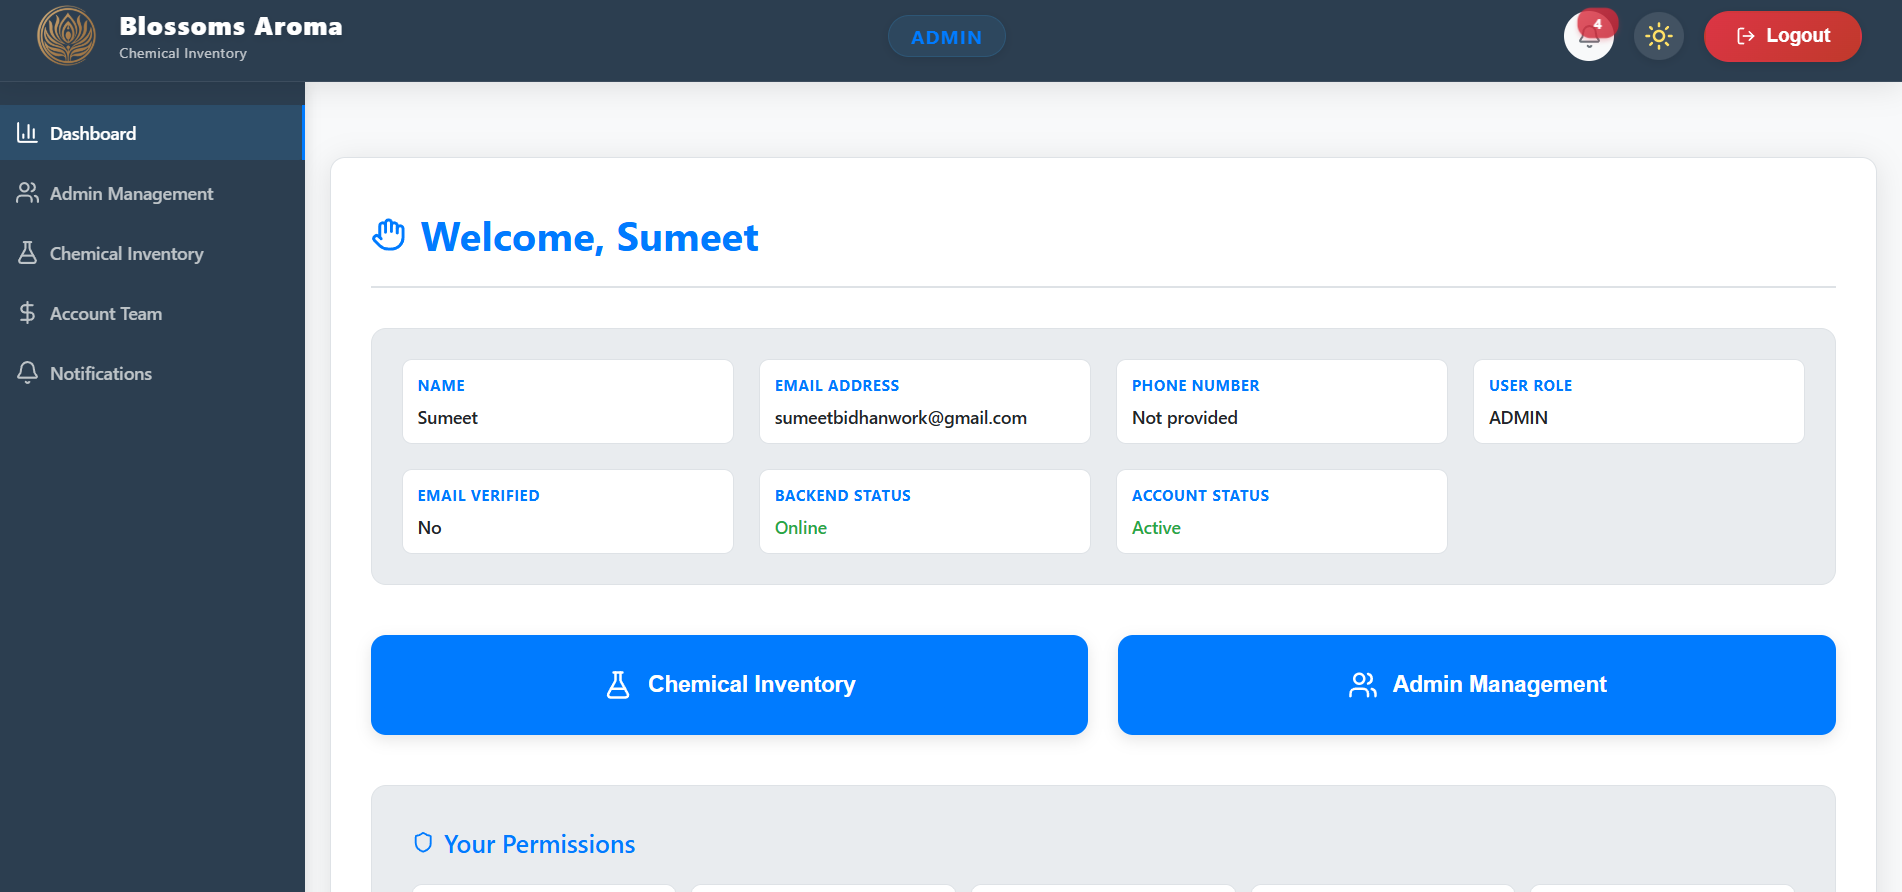The width and height of the screenshot is (1902, 892).
Task: Open Dashboard in the sidebar
Action: point(152,133)
